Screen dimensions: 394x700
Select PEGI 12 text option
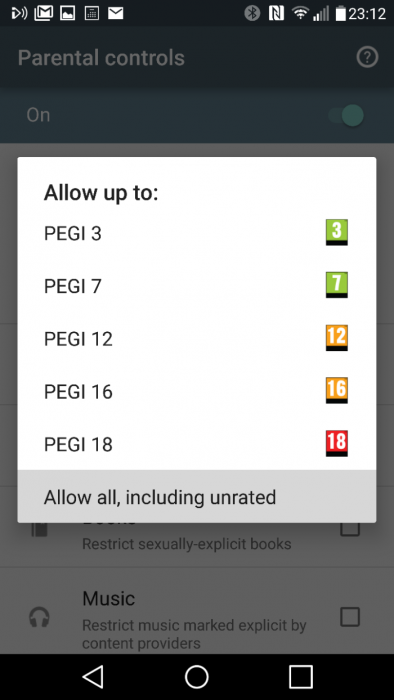pos(78,338)
